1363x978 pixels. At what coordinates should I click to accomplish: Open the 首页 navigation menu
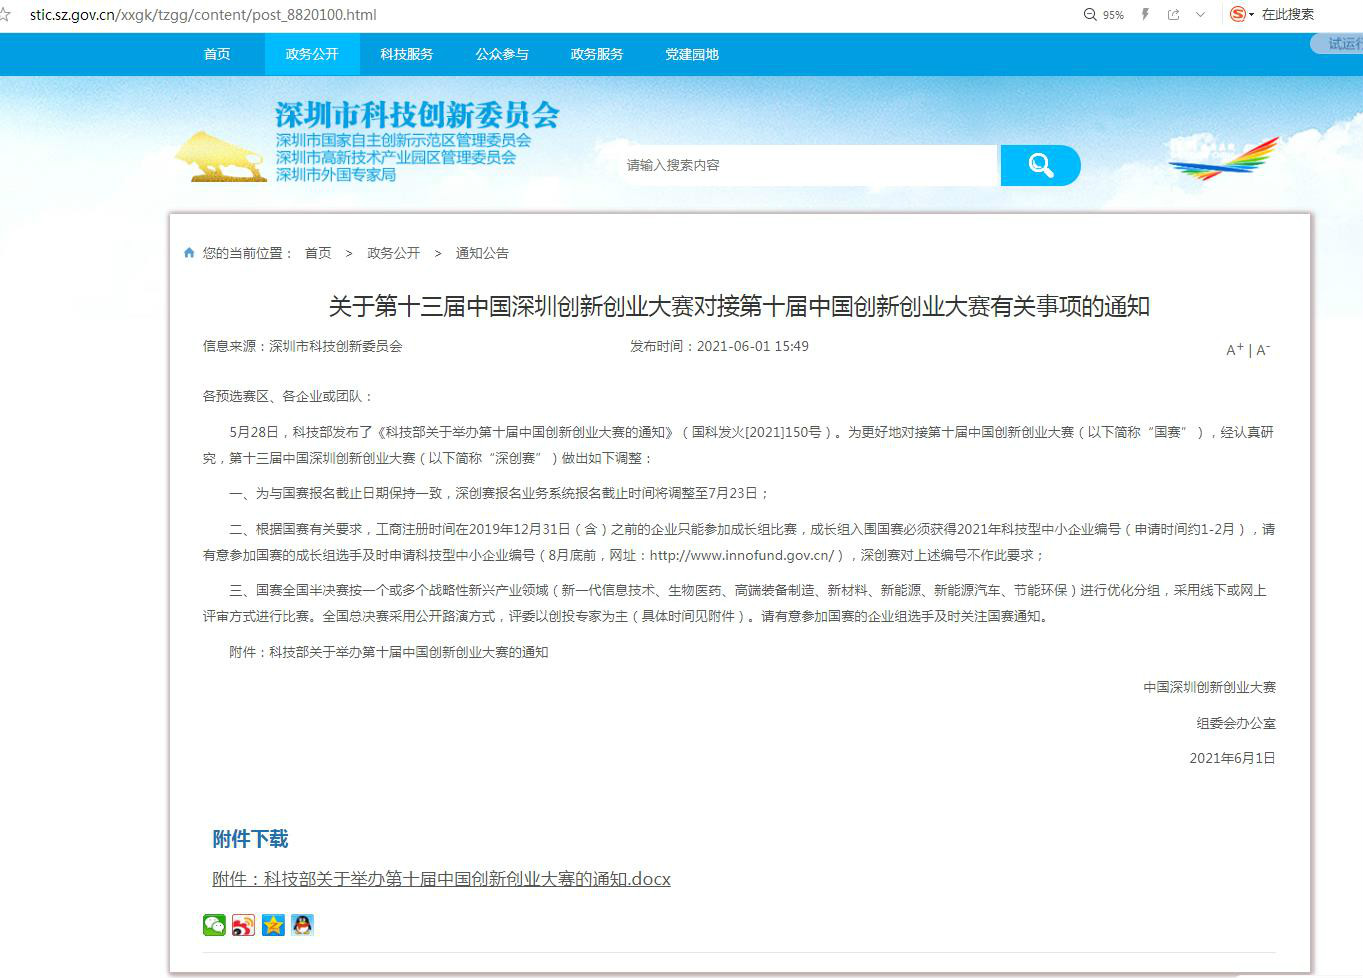click(217, 54)
